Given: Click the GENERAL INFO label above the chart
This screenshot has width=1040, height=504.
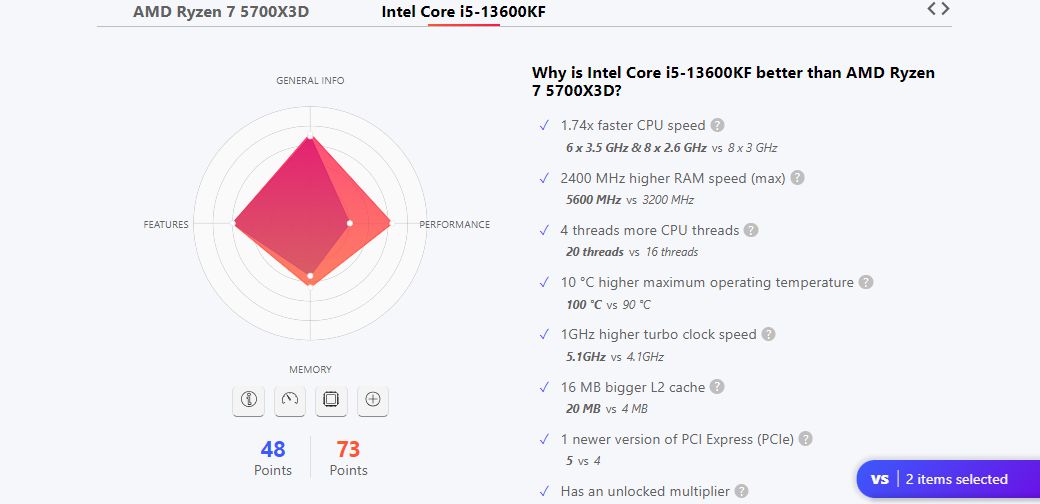Looking at the screenshot, I should point(310,81).
